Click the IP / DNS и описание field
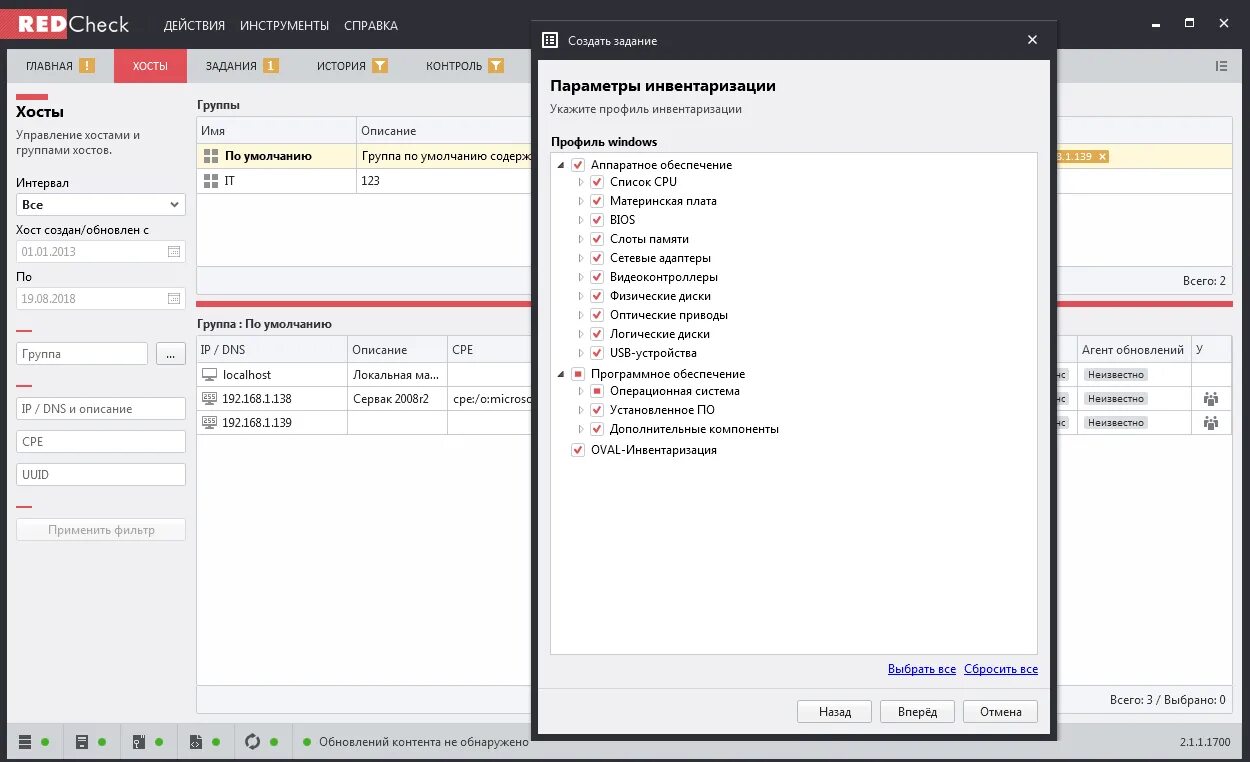 pyautogui.click(x=101, y=408)
